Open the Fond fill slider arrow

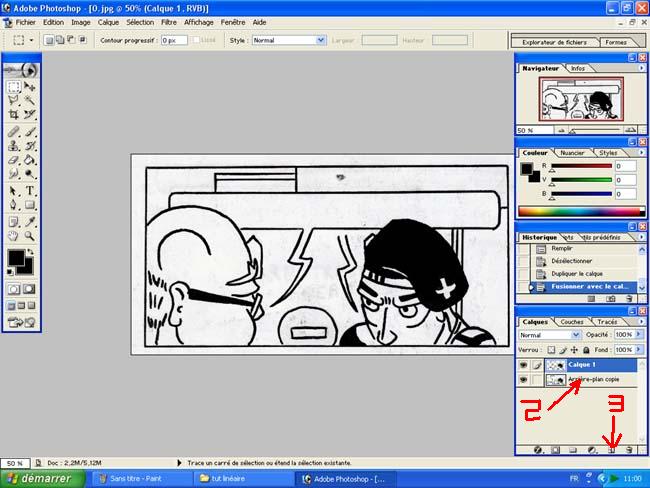[639, 350]
